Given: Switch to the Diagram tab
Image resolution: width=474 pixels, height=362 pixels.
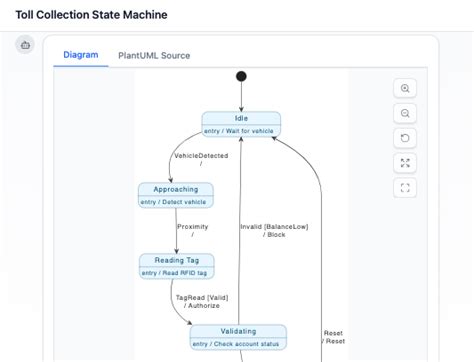Looking at the screenshot, I should tap(81, 55).
